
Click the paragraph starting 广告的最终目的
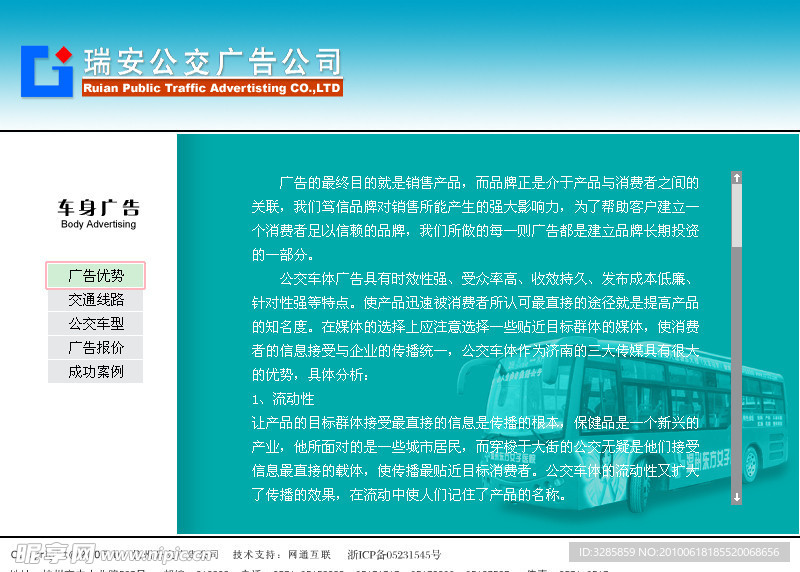[475, 218]
